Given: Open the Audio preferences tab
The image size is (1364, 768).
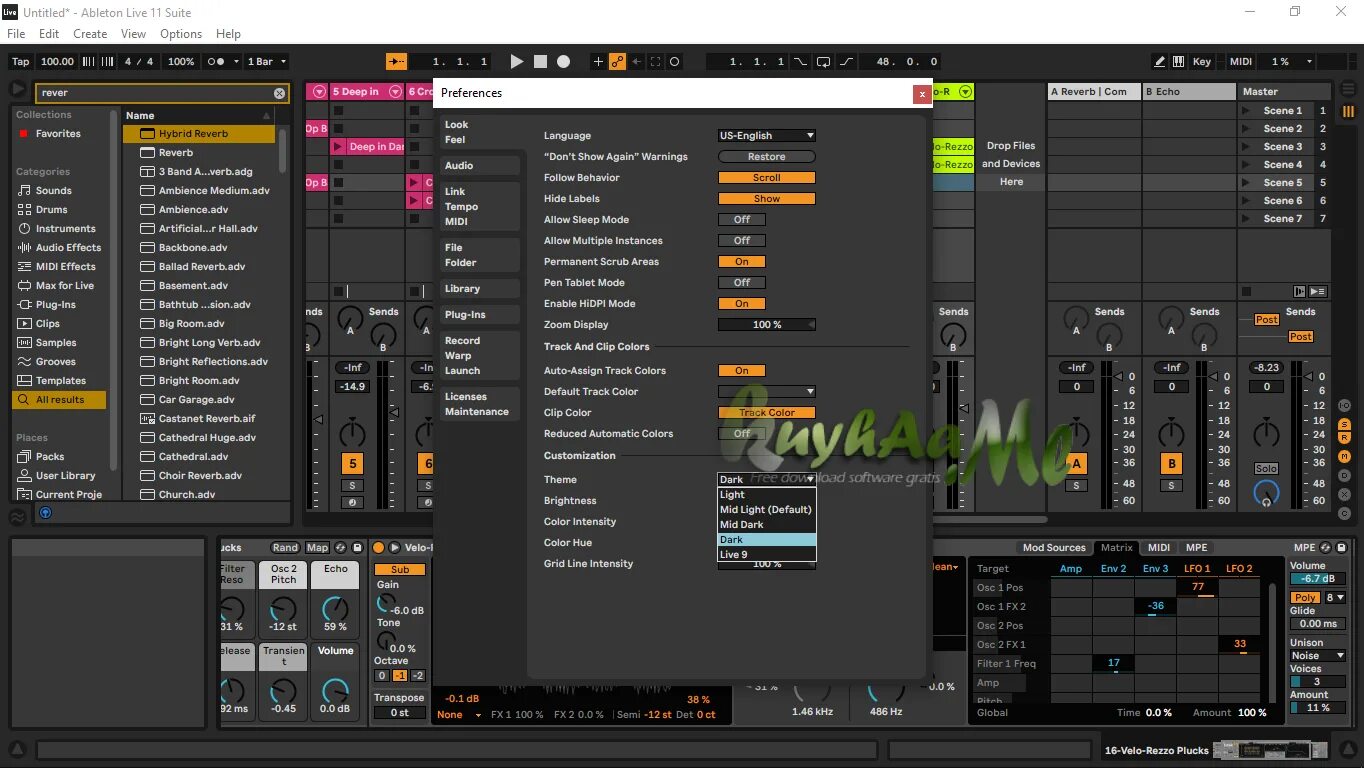Looking at the screenshot, I should 480,166.
